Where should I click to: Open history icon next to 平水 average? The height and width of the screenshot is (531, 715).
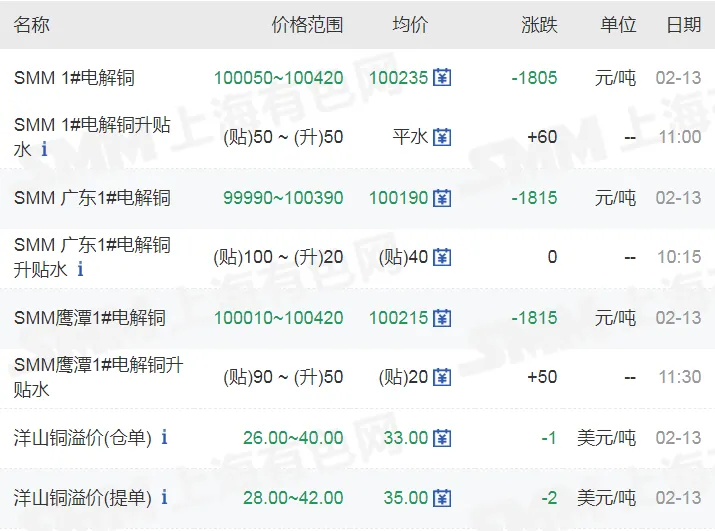point(442,137)
